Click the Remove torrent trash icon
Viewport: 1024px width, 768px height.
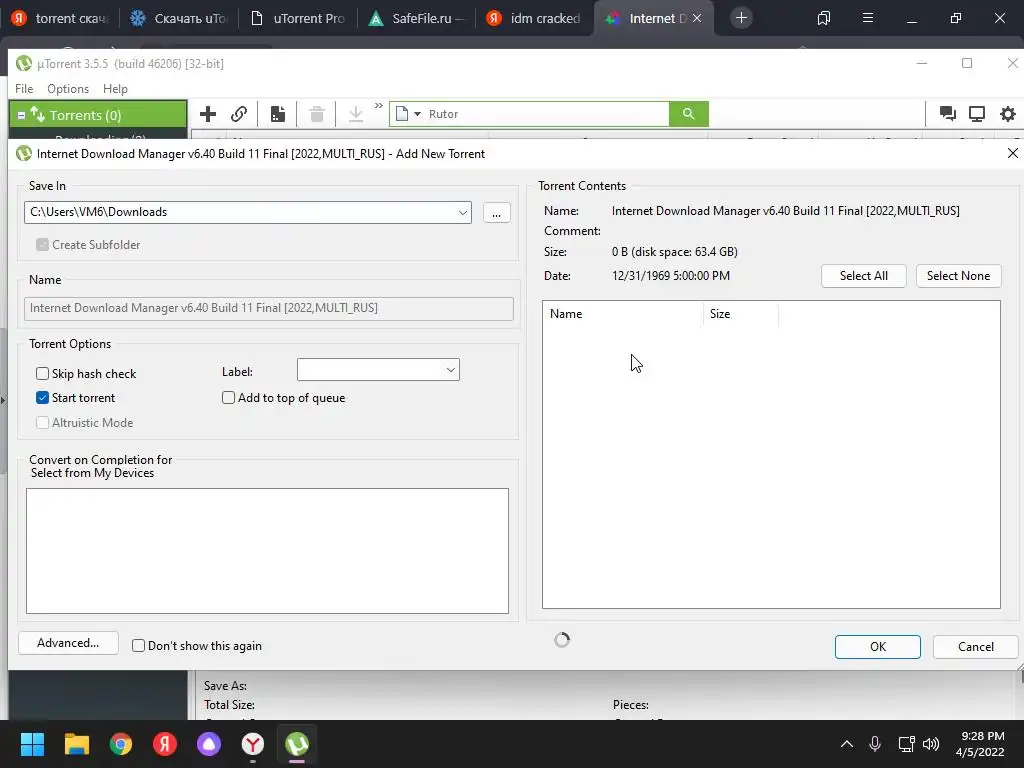point(317,114)
